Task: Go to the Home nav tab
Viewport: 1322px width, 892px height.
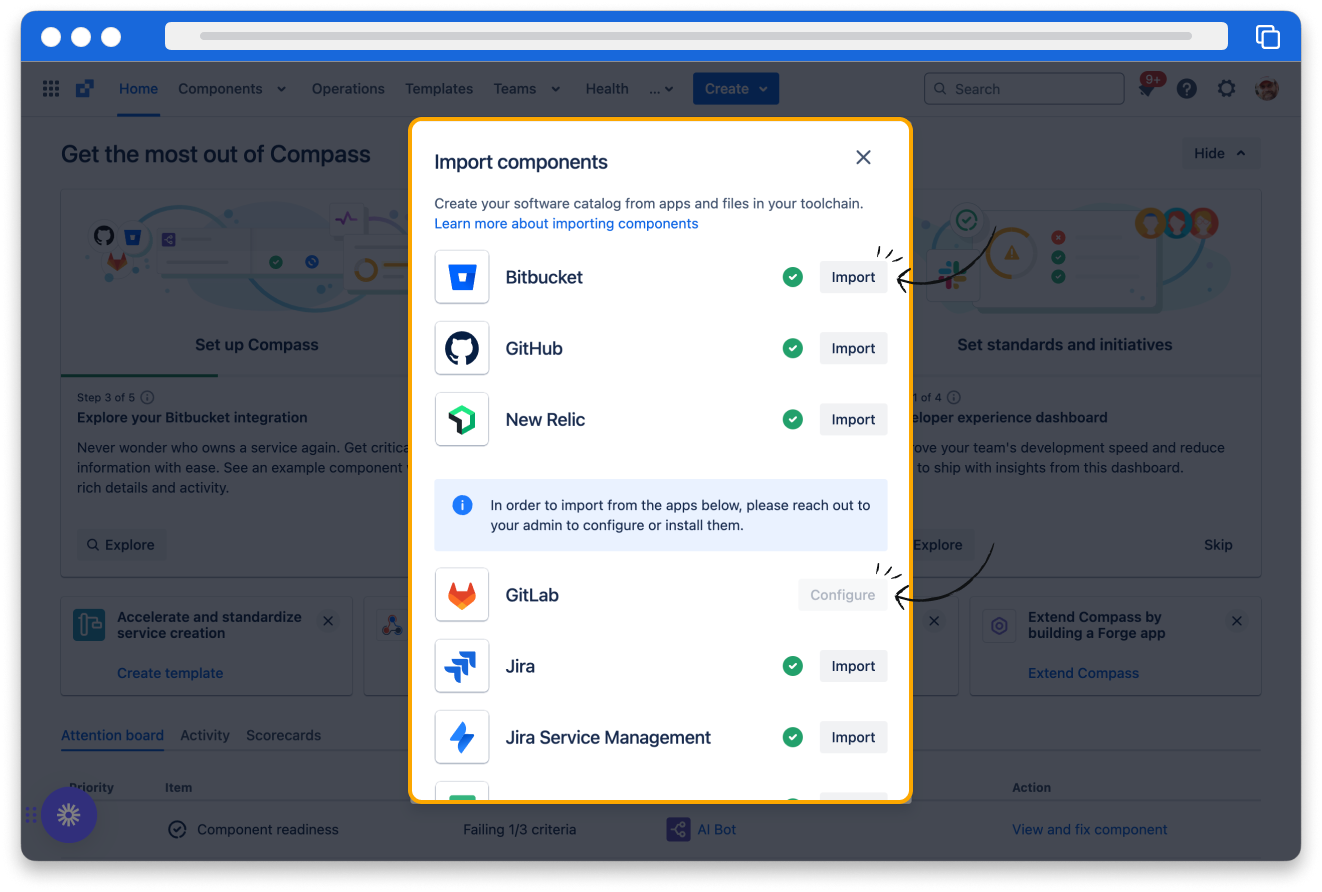Action: tap(138, 89)
